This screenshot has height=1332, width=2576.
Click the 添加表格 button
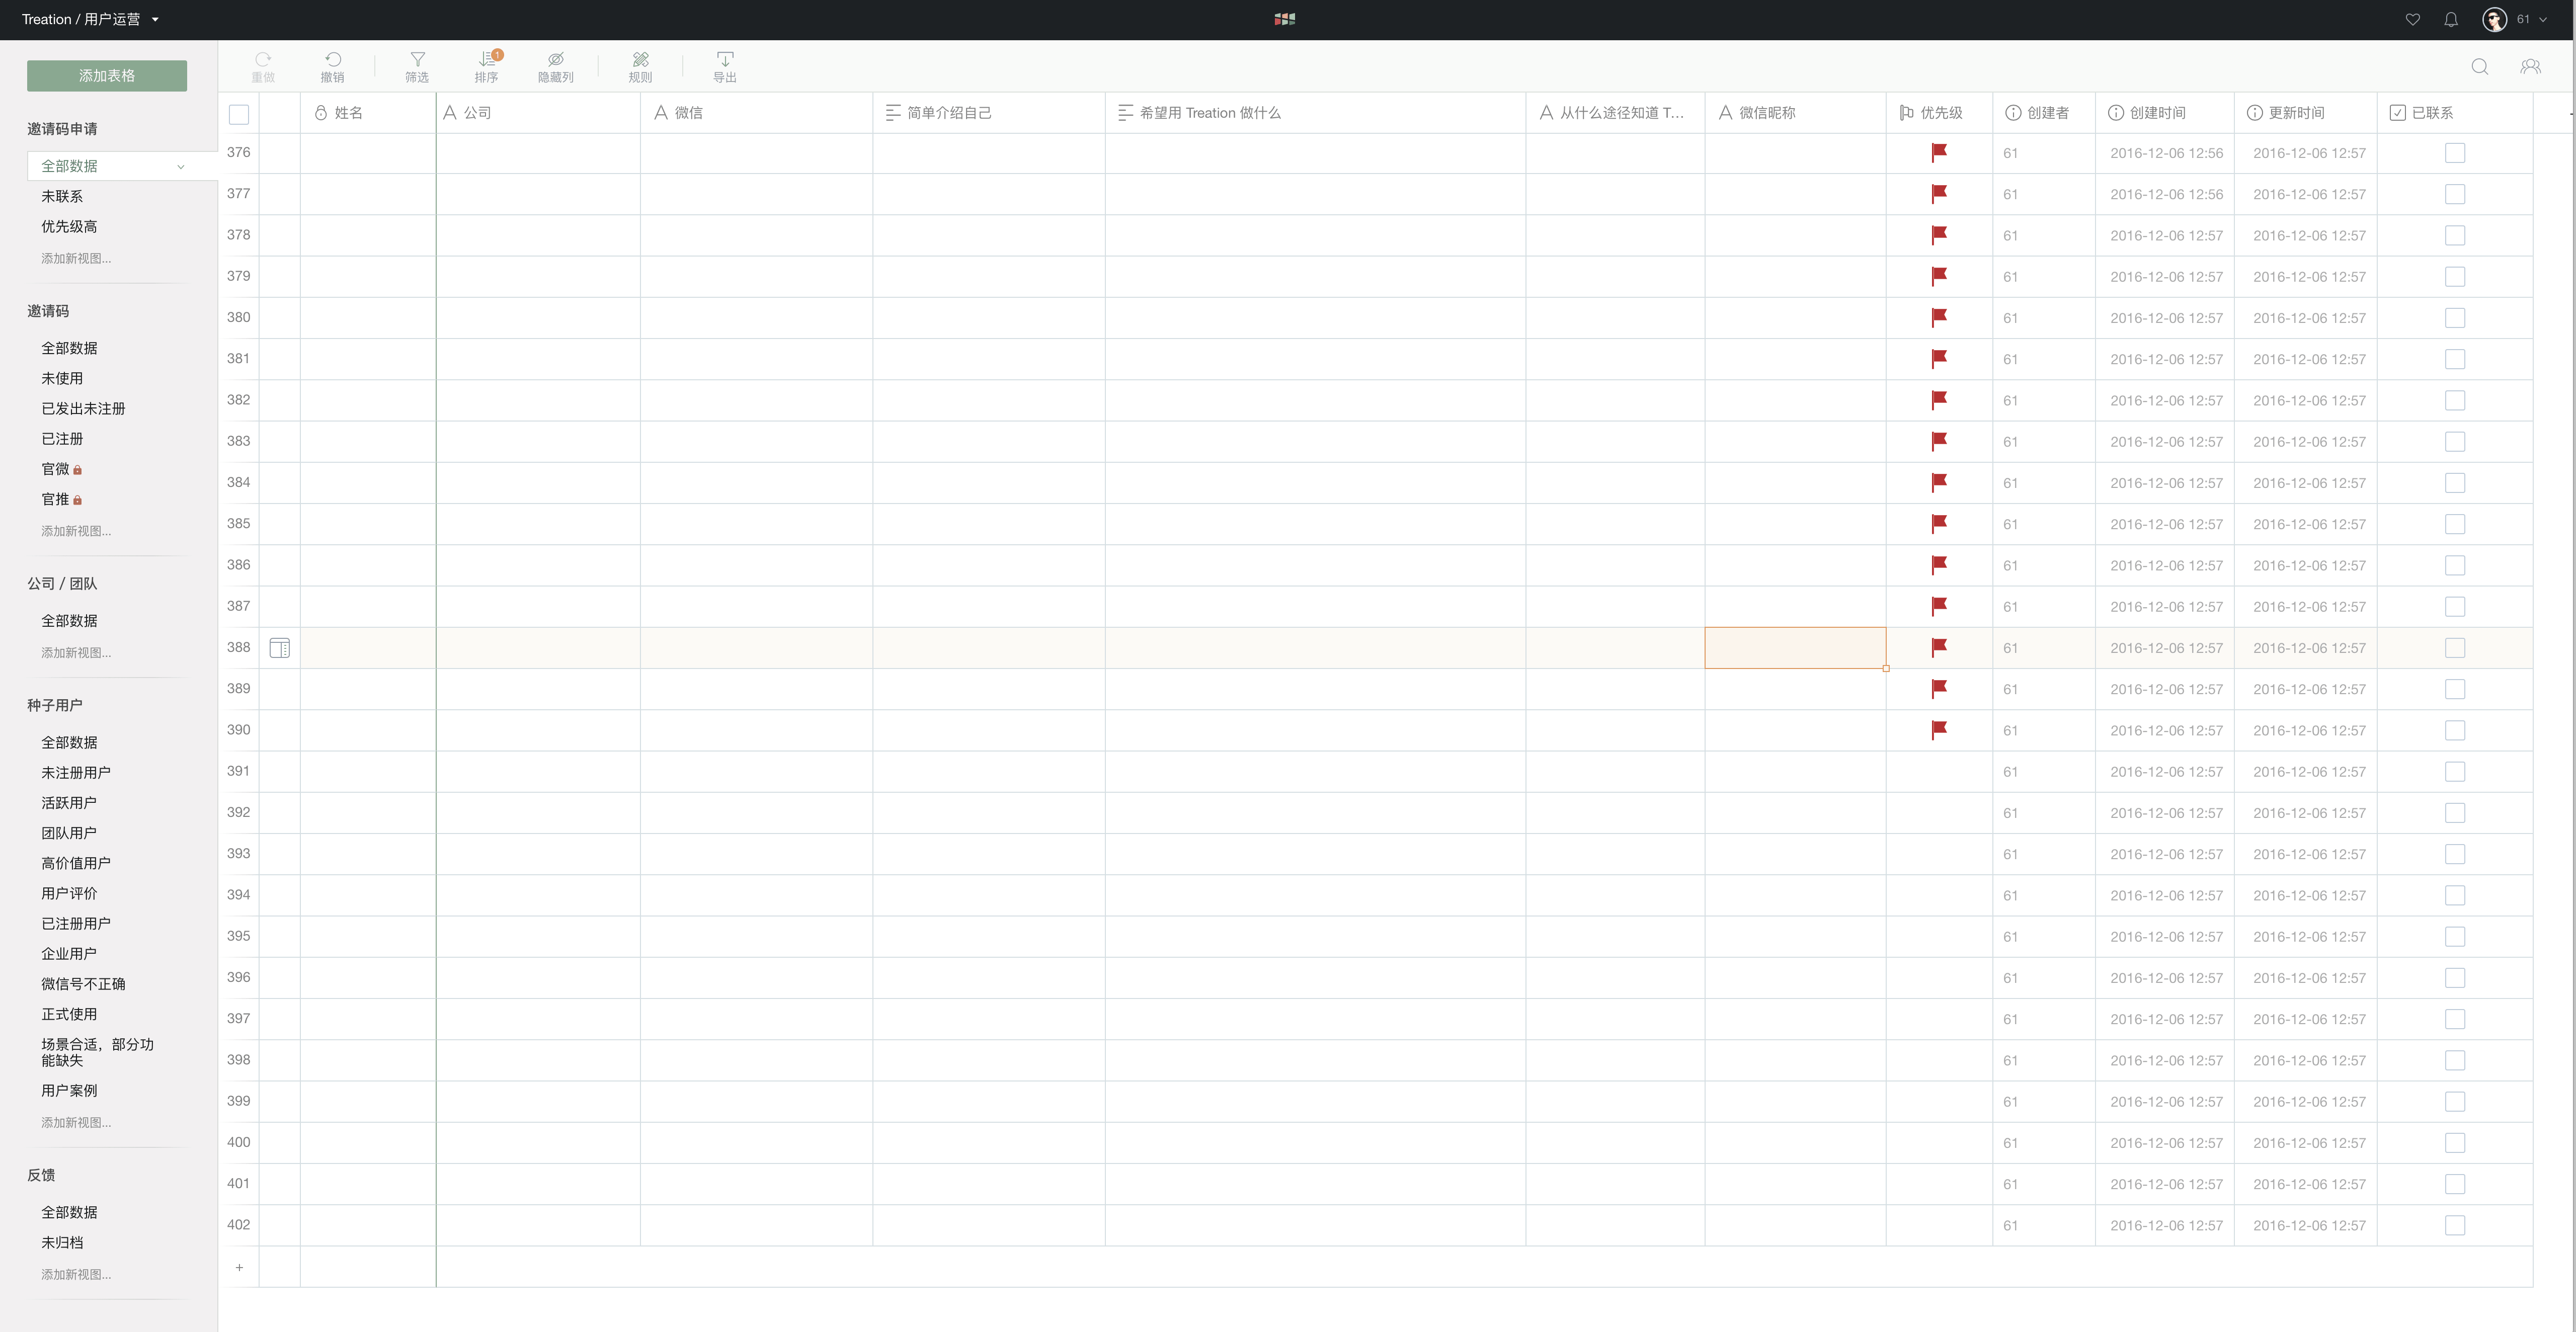[x=107, y=76]
